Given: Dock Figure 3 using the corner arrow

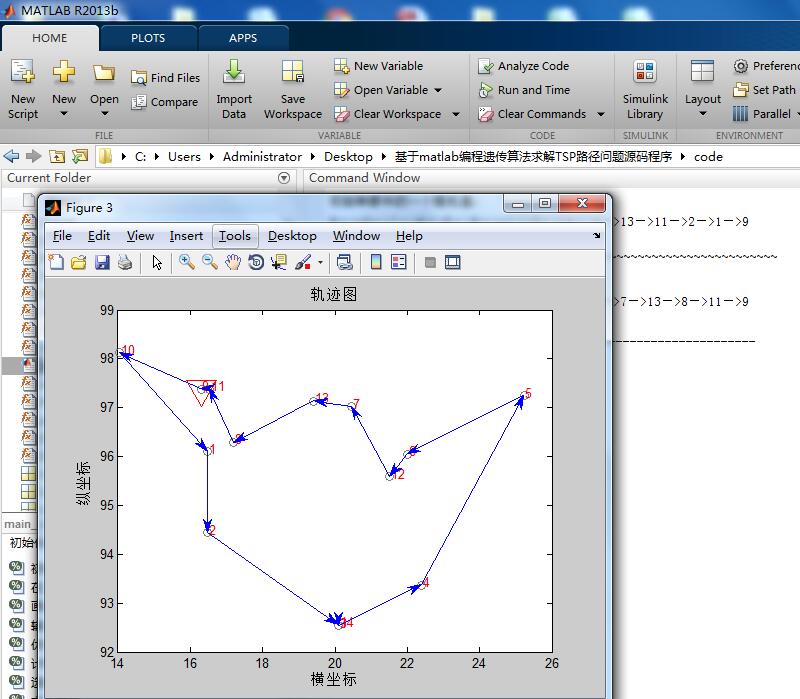Looking at the screenshot, I should click(596, 236).
